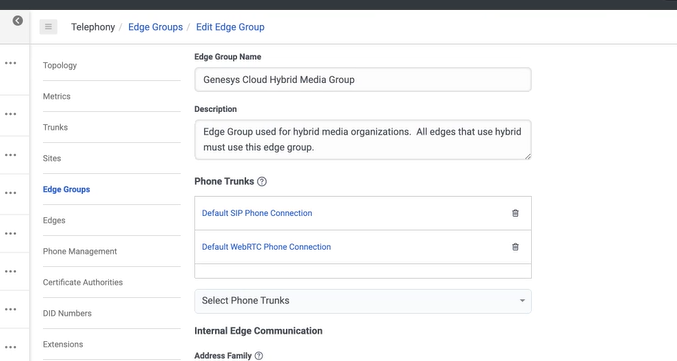Open Phone Management section
This screenshot has height=361, width=677.
80,251
